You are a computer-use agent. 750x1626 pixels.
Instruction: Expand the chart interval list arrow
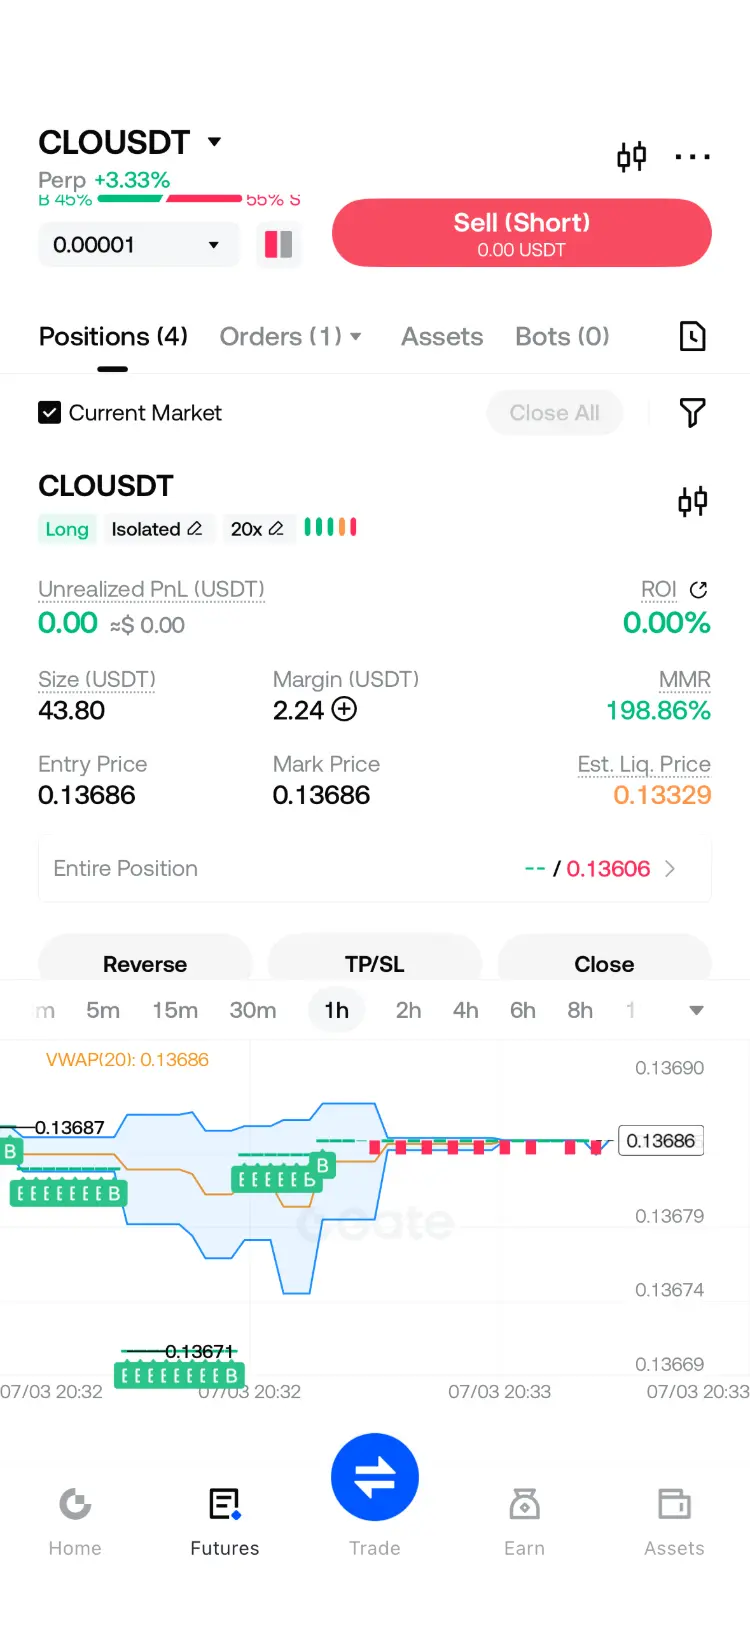point(697,1010)
